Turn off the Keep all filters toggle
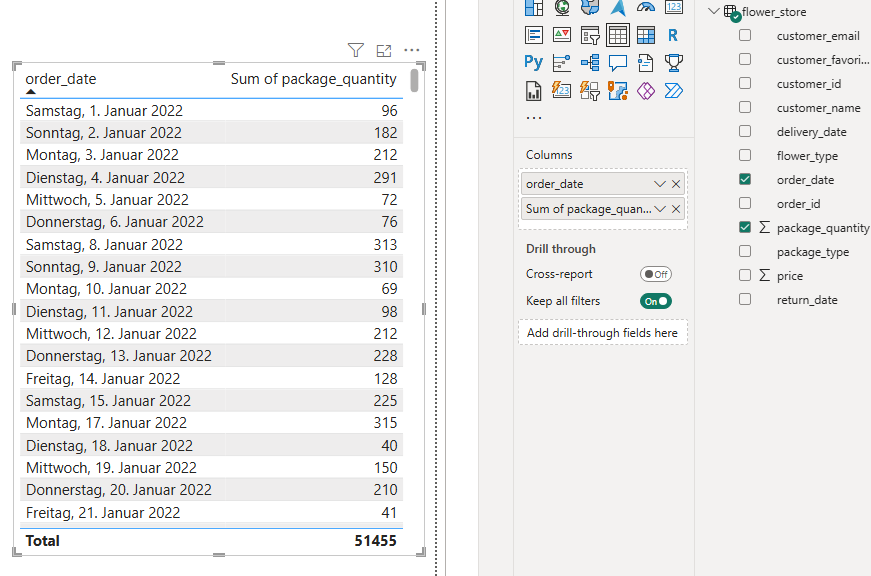The height and width of the screenshot is (576, 871). 655,301
